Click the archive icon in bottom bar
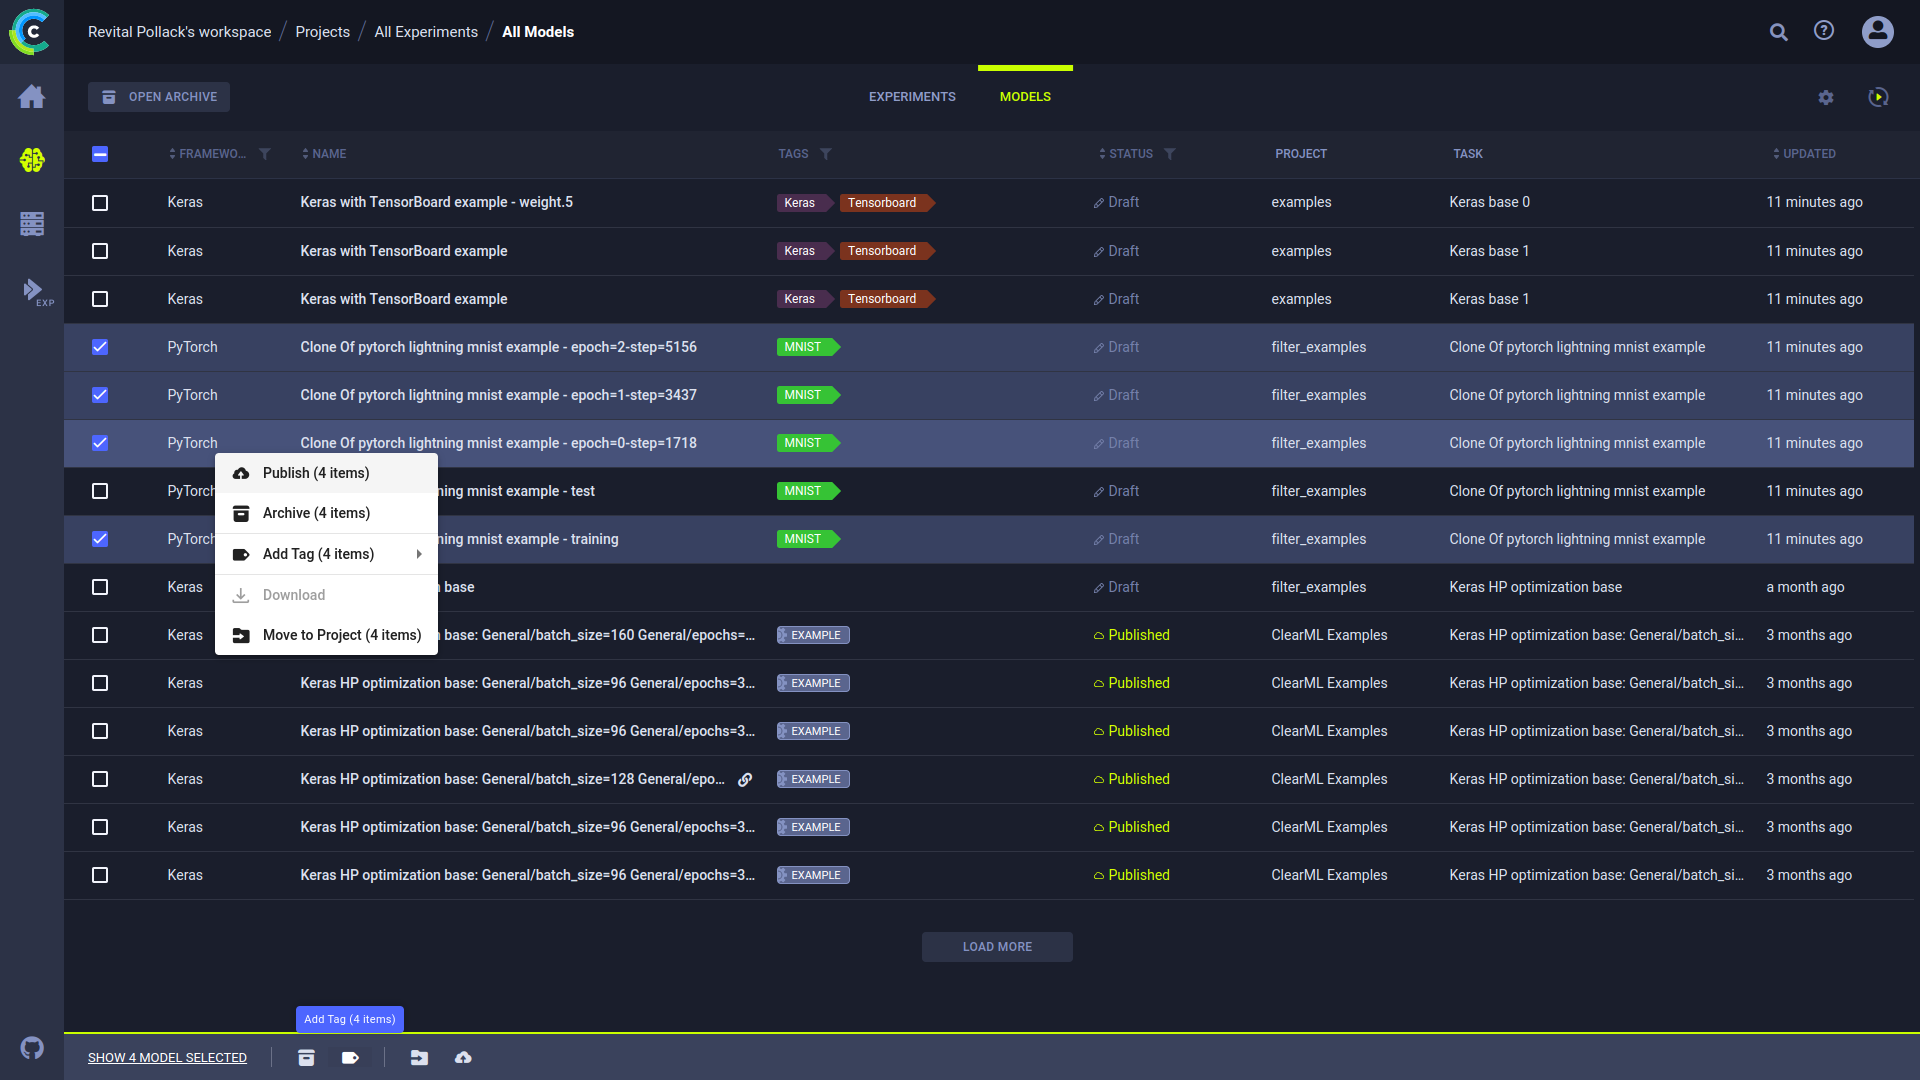This screenshot has height=1080, width=1920. (306, 1058)
